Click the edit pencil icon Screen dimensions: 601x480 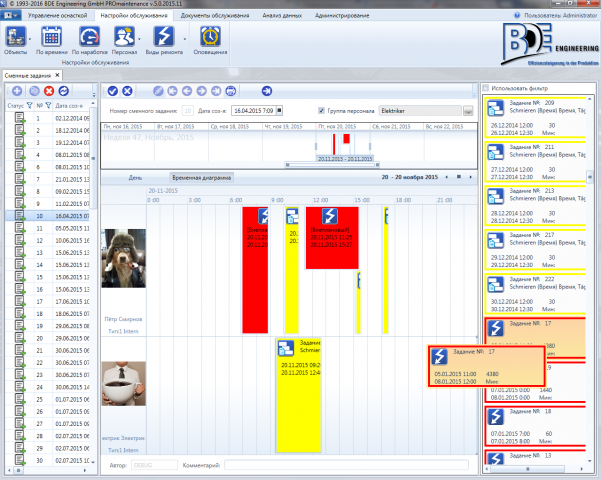coord(158,91)
